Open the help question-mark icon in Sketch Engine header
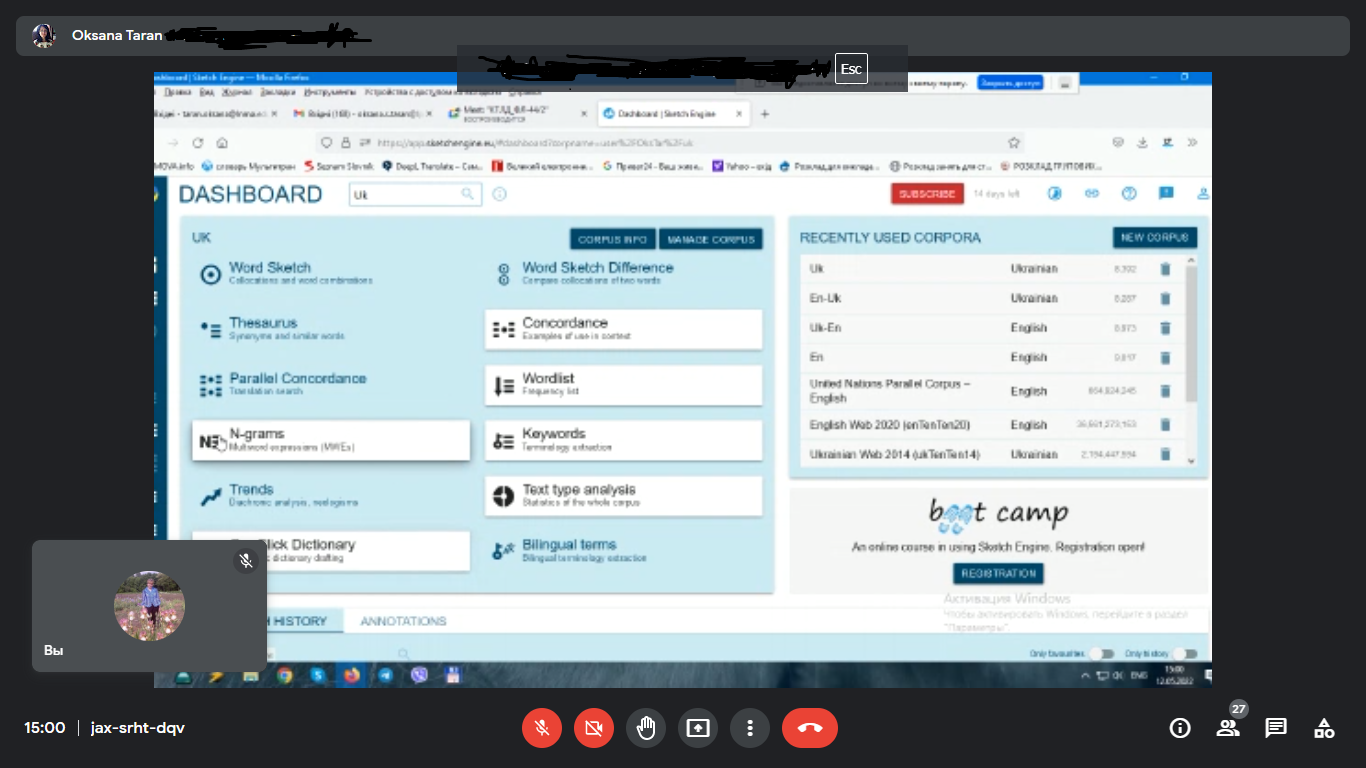Viewport: 1366px width, 768px height. (1129, 194)
